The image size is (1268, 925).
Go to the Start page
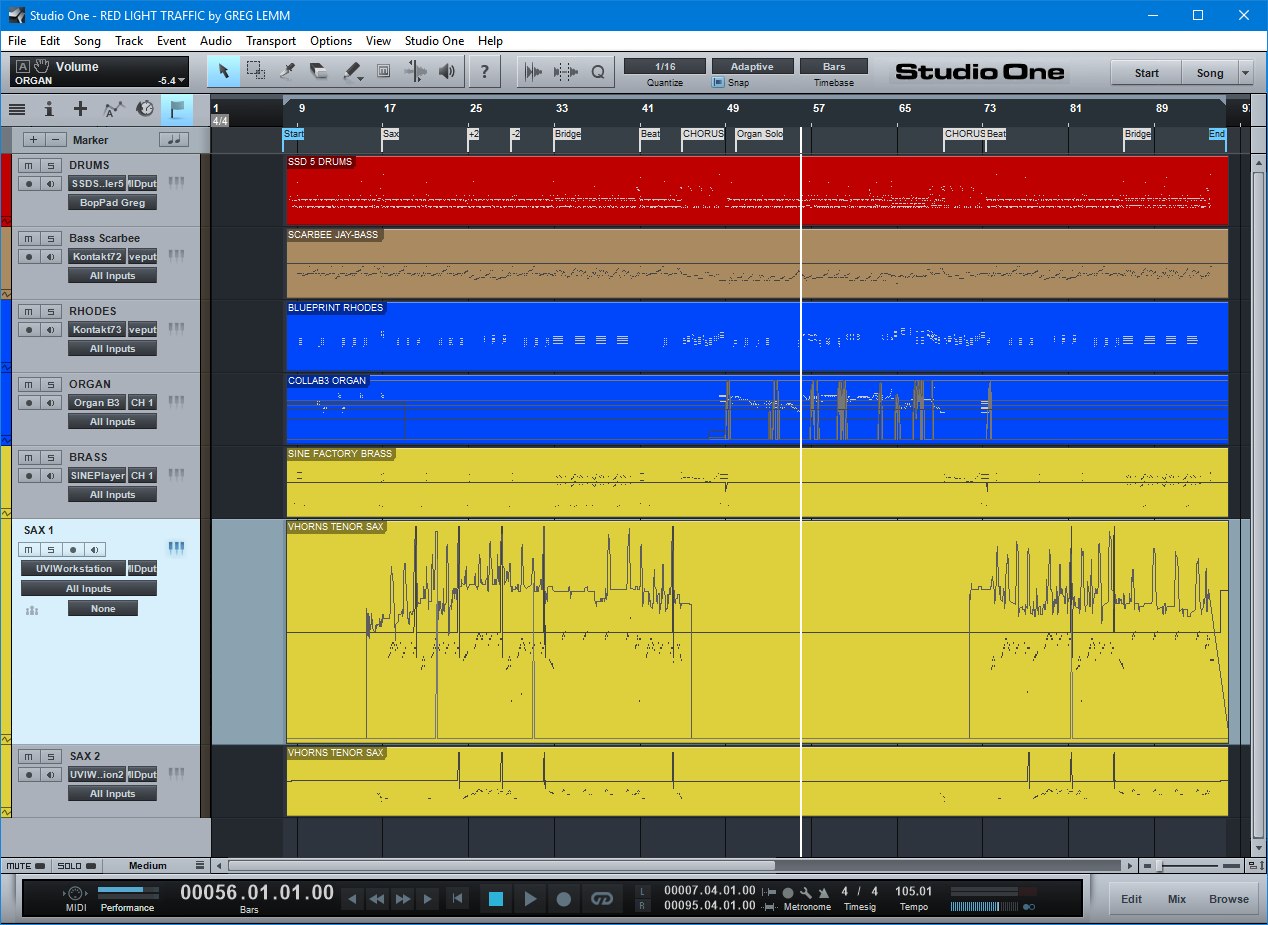pos(1146,73)
